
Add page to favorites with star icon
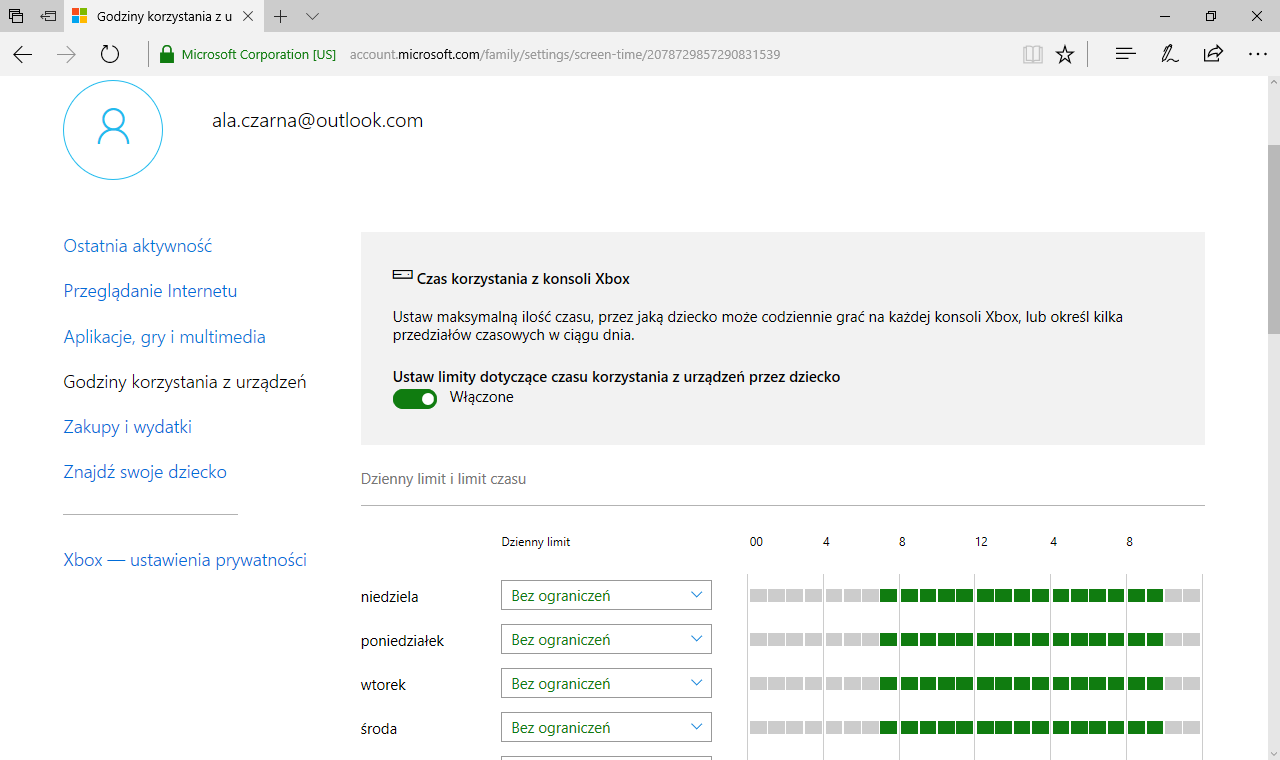(x=1065, y=55)
